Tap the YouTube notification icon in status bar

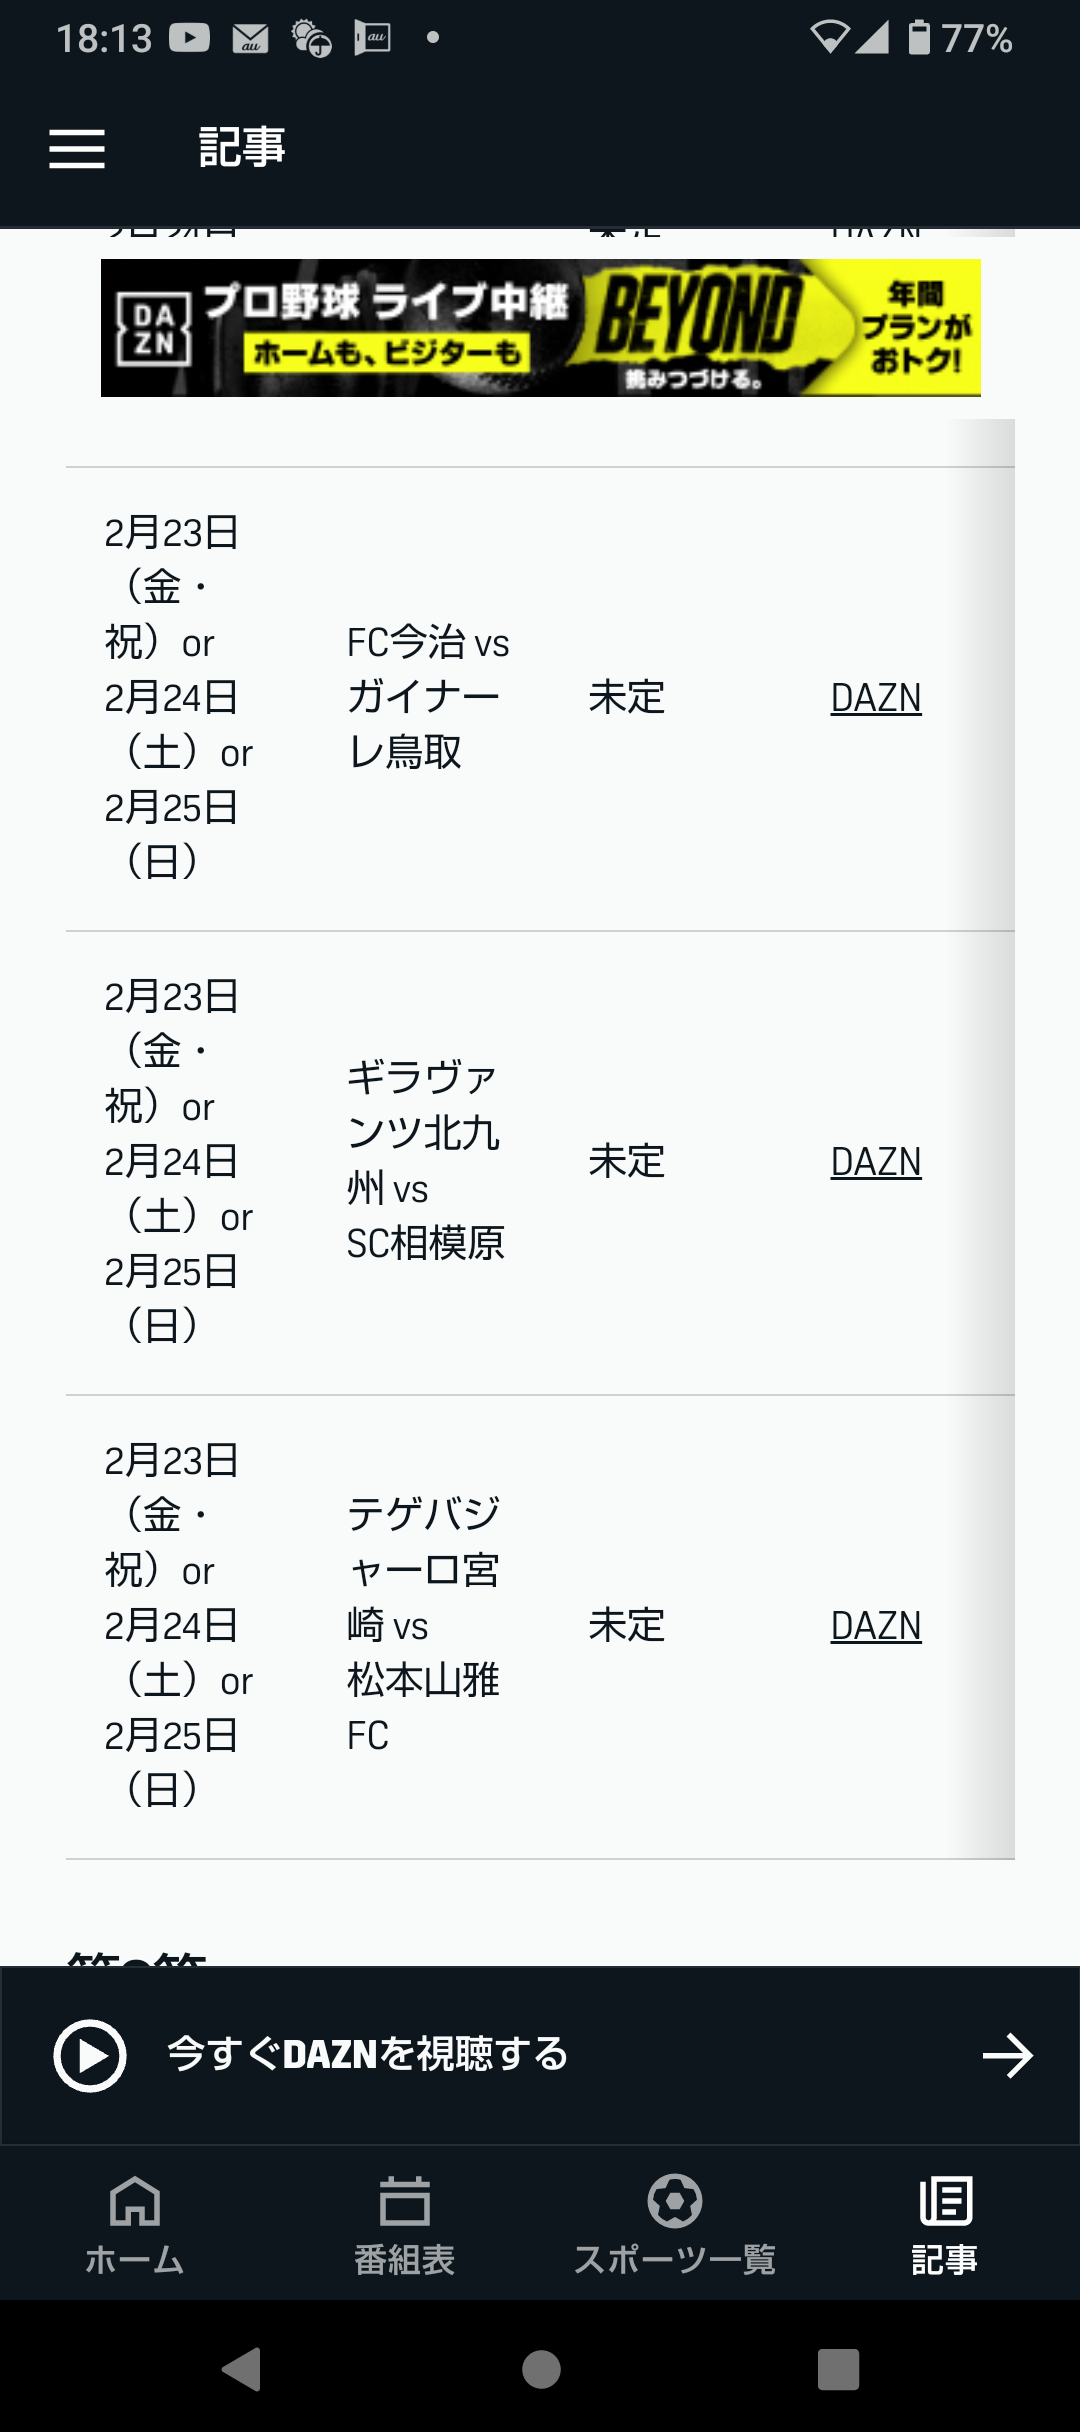(189, 38)
